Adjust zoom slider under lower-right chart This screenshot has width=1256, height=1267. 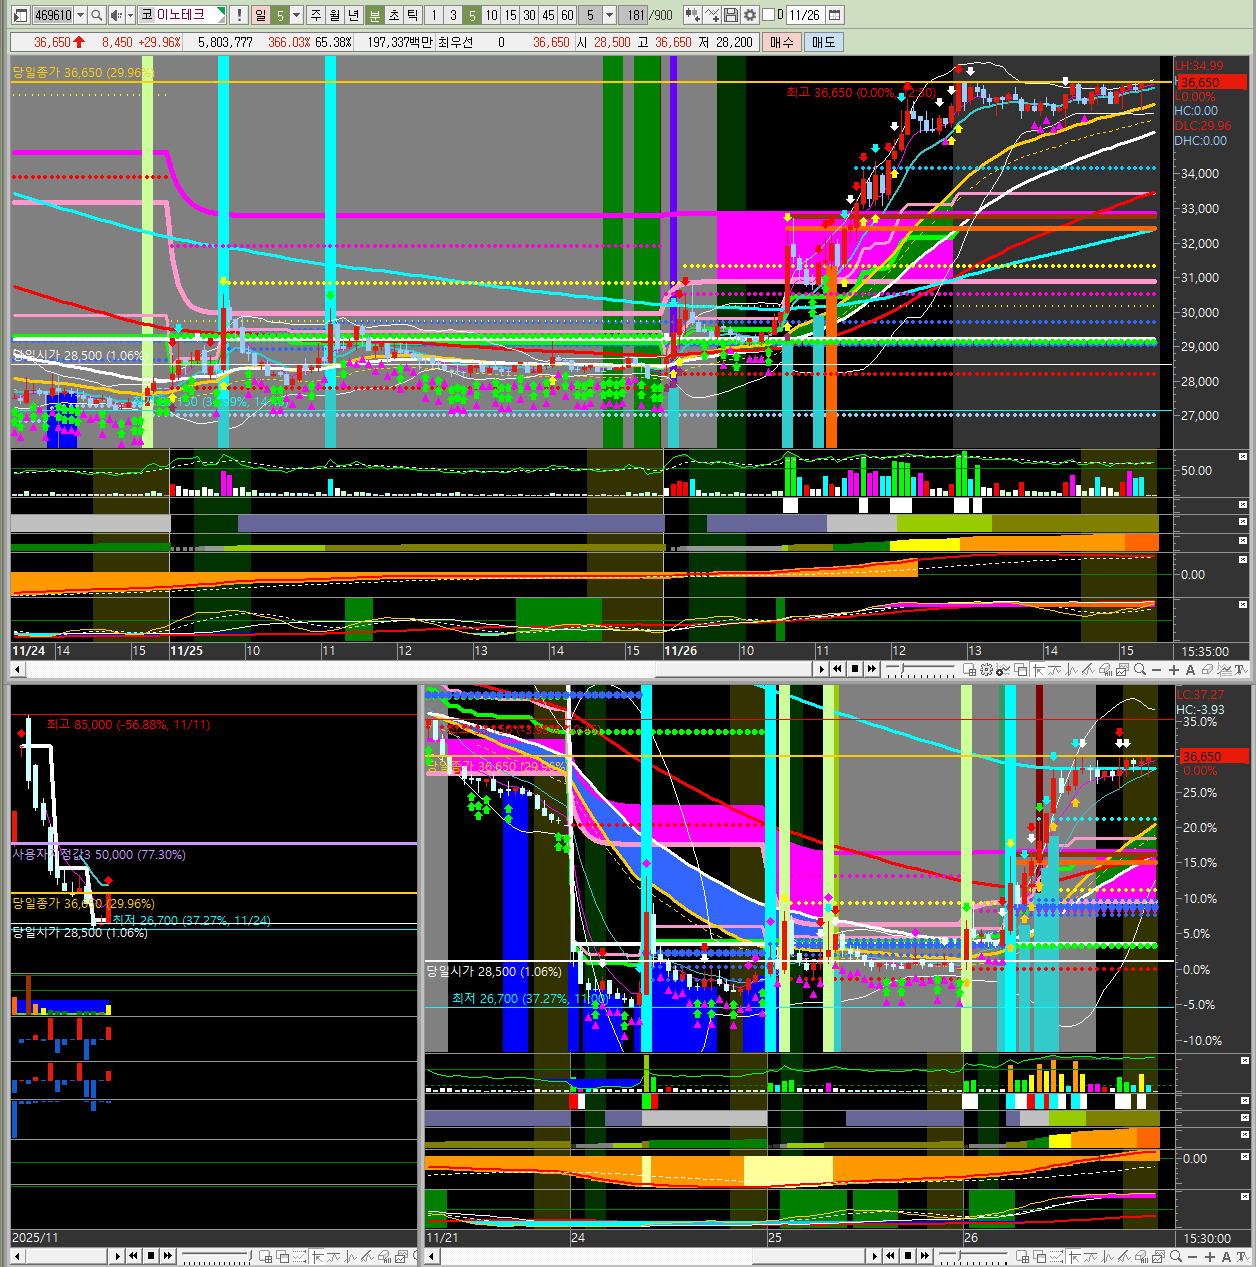pos(973,1256)
